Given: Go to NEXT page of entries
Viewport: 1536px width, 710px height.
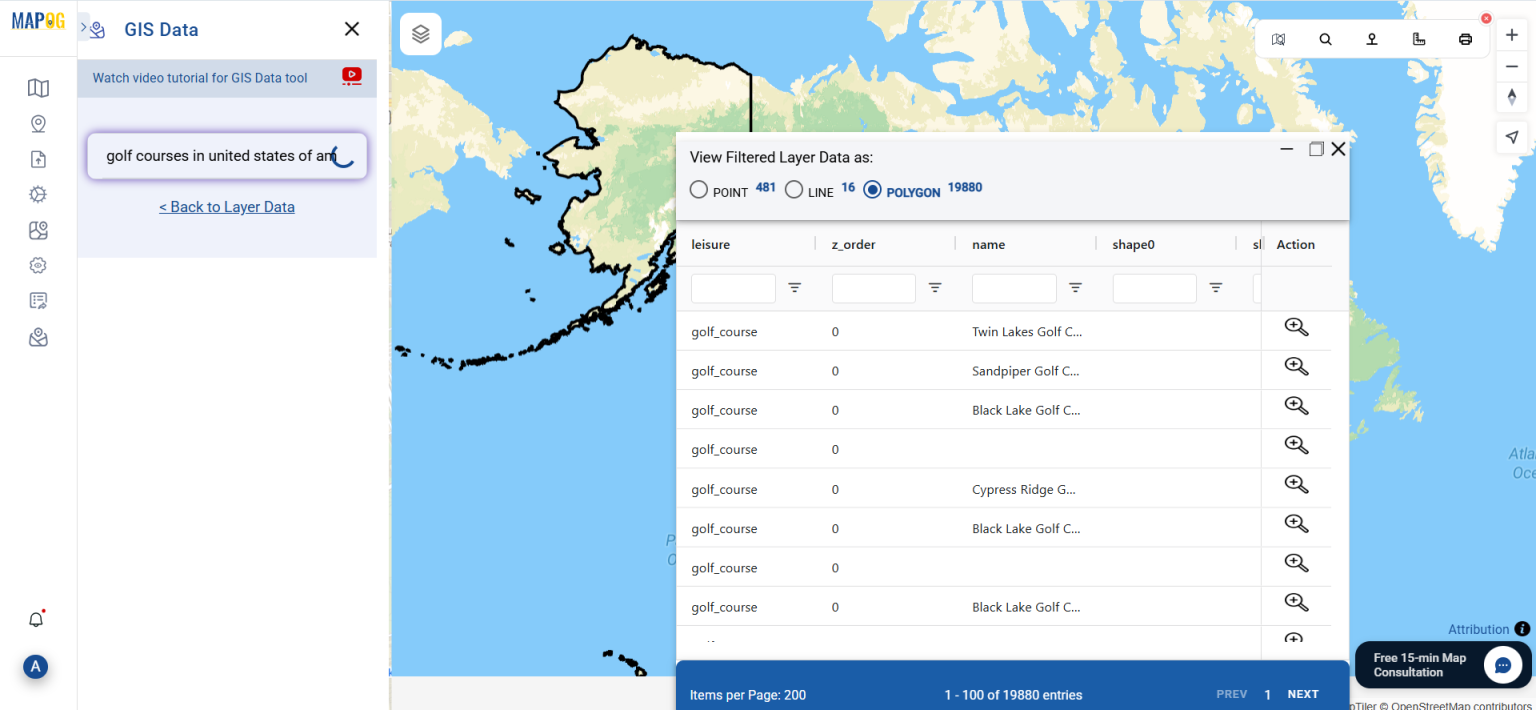Looking at the screenshot, I should pos(1303,693).
